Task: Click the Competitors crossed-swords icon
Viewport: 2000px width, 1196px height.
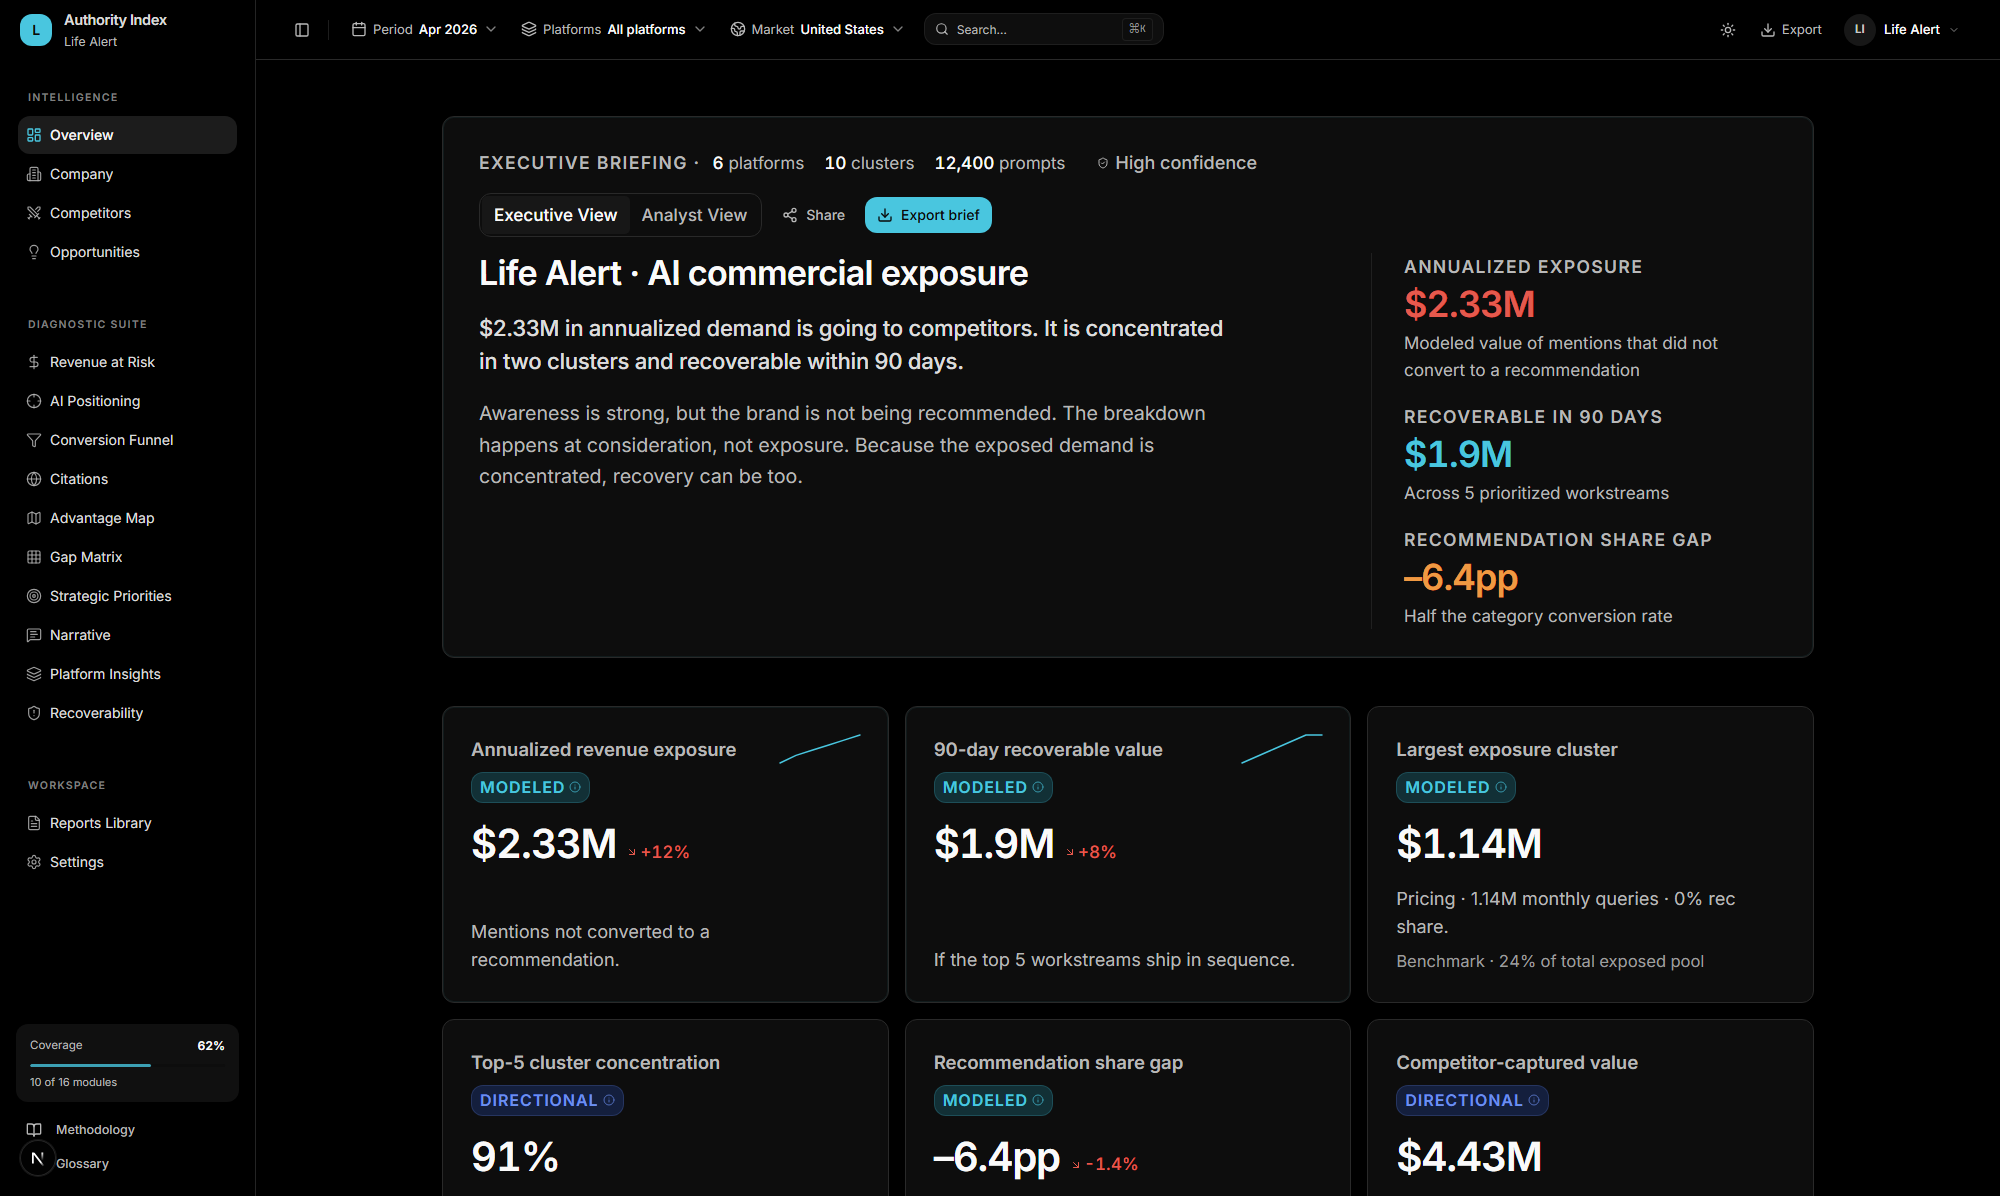Action: 34,213
